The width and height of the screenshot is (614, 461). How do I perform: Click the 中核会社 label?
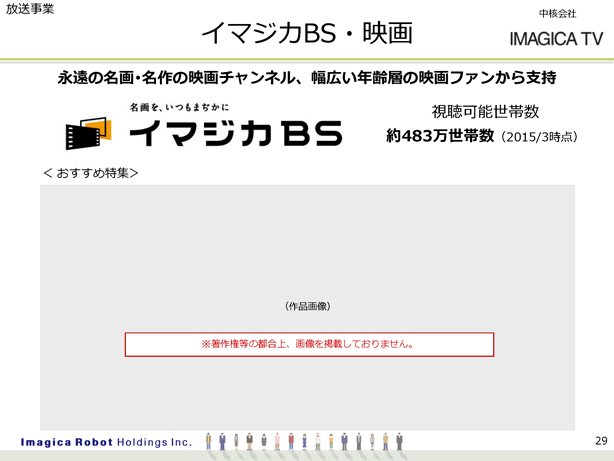[558, 14]
